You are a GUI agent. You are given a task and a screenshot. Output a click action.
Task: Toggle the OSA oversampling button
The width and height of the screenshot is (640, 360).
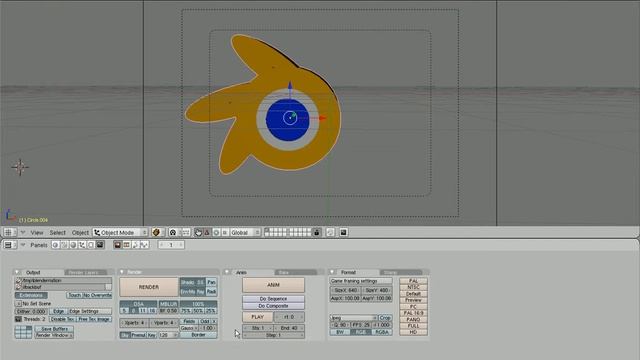[x=138, y=304]
